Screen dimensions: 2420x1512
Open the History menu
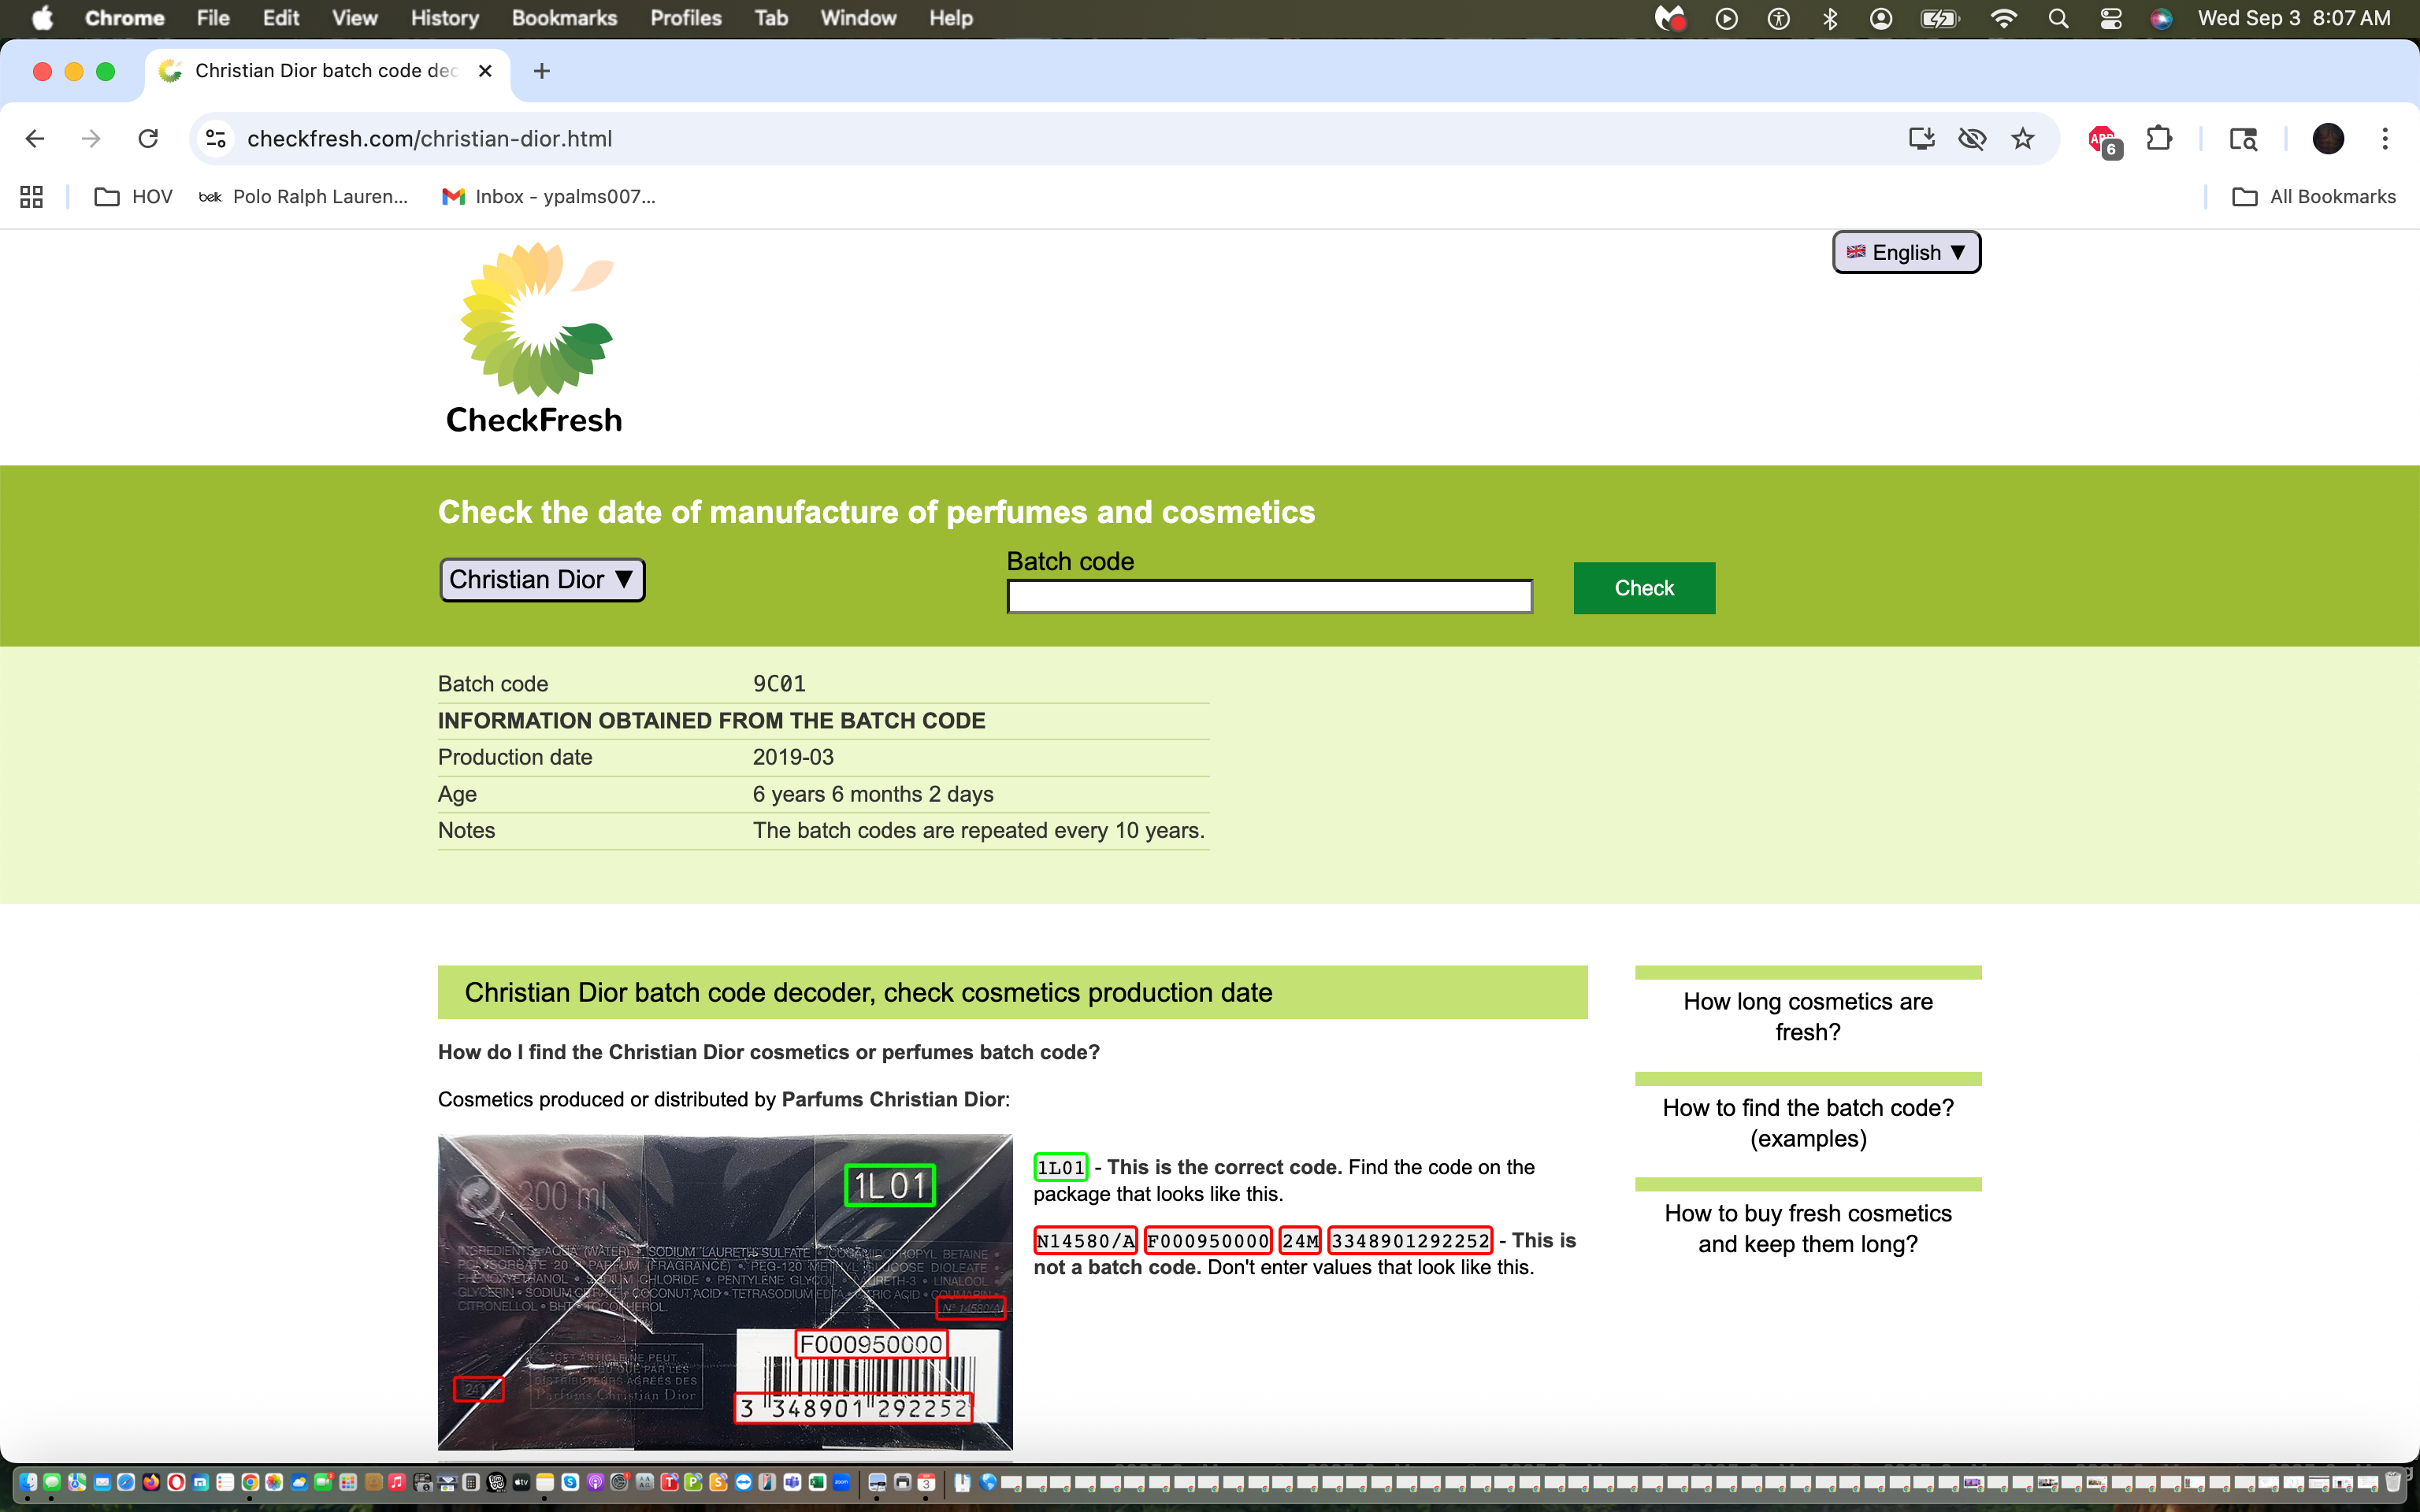tap(444, 18)
